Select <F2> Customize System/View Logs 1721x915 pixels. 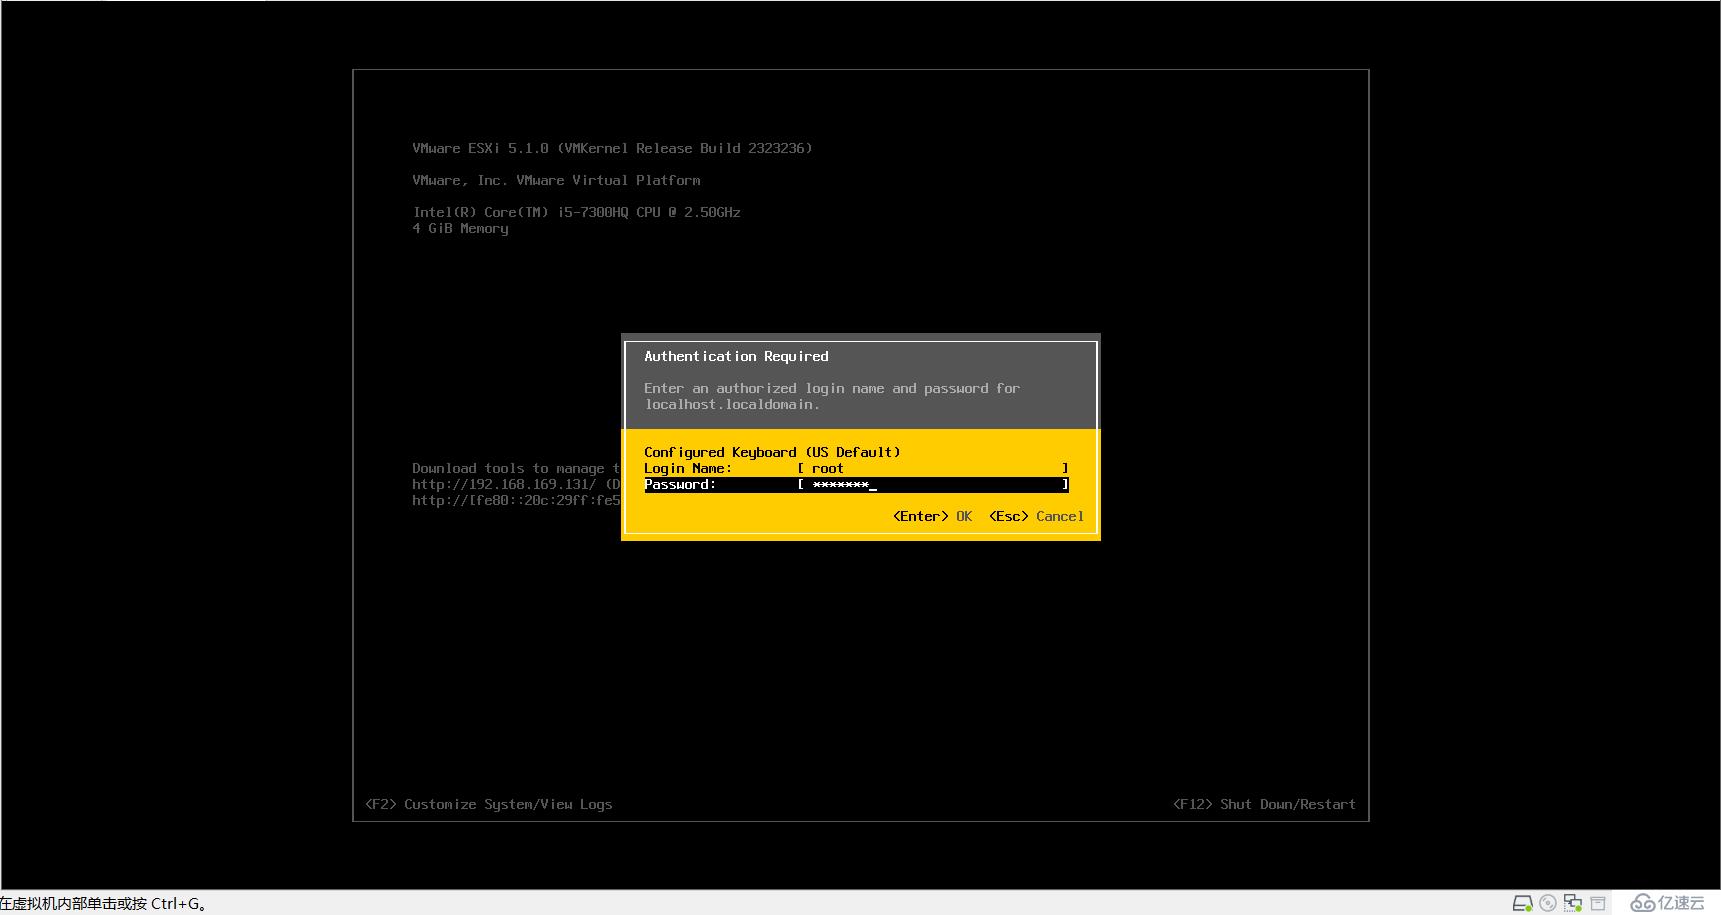489,804
